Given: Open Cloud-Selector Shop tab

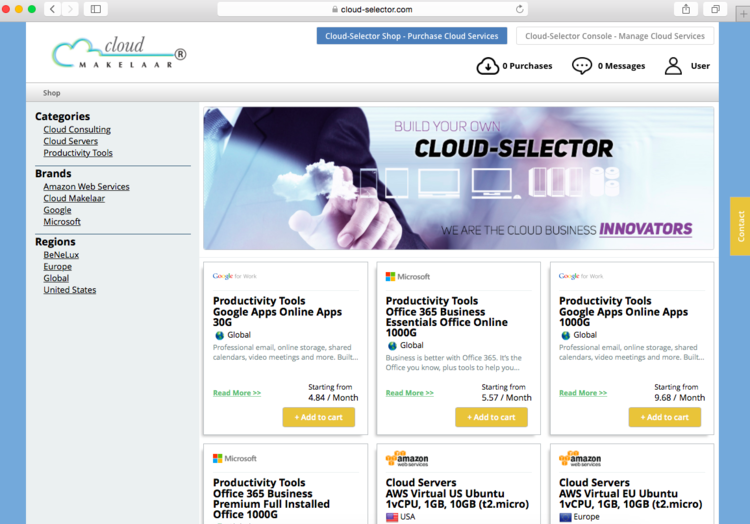Looking at the screenshot, I should (412, 36).
